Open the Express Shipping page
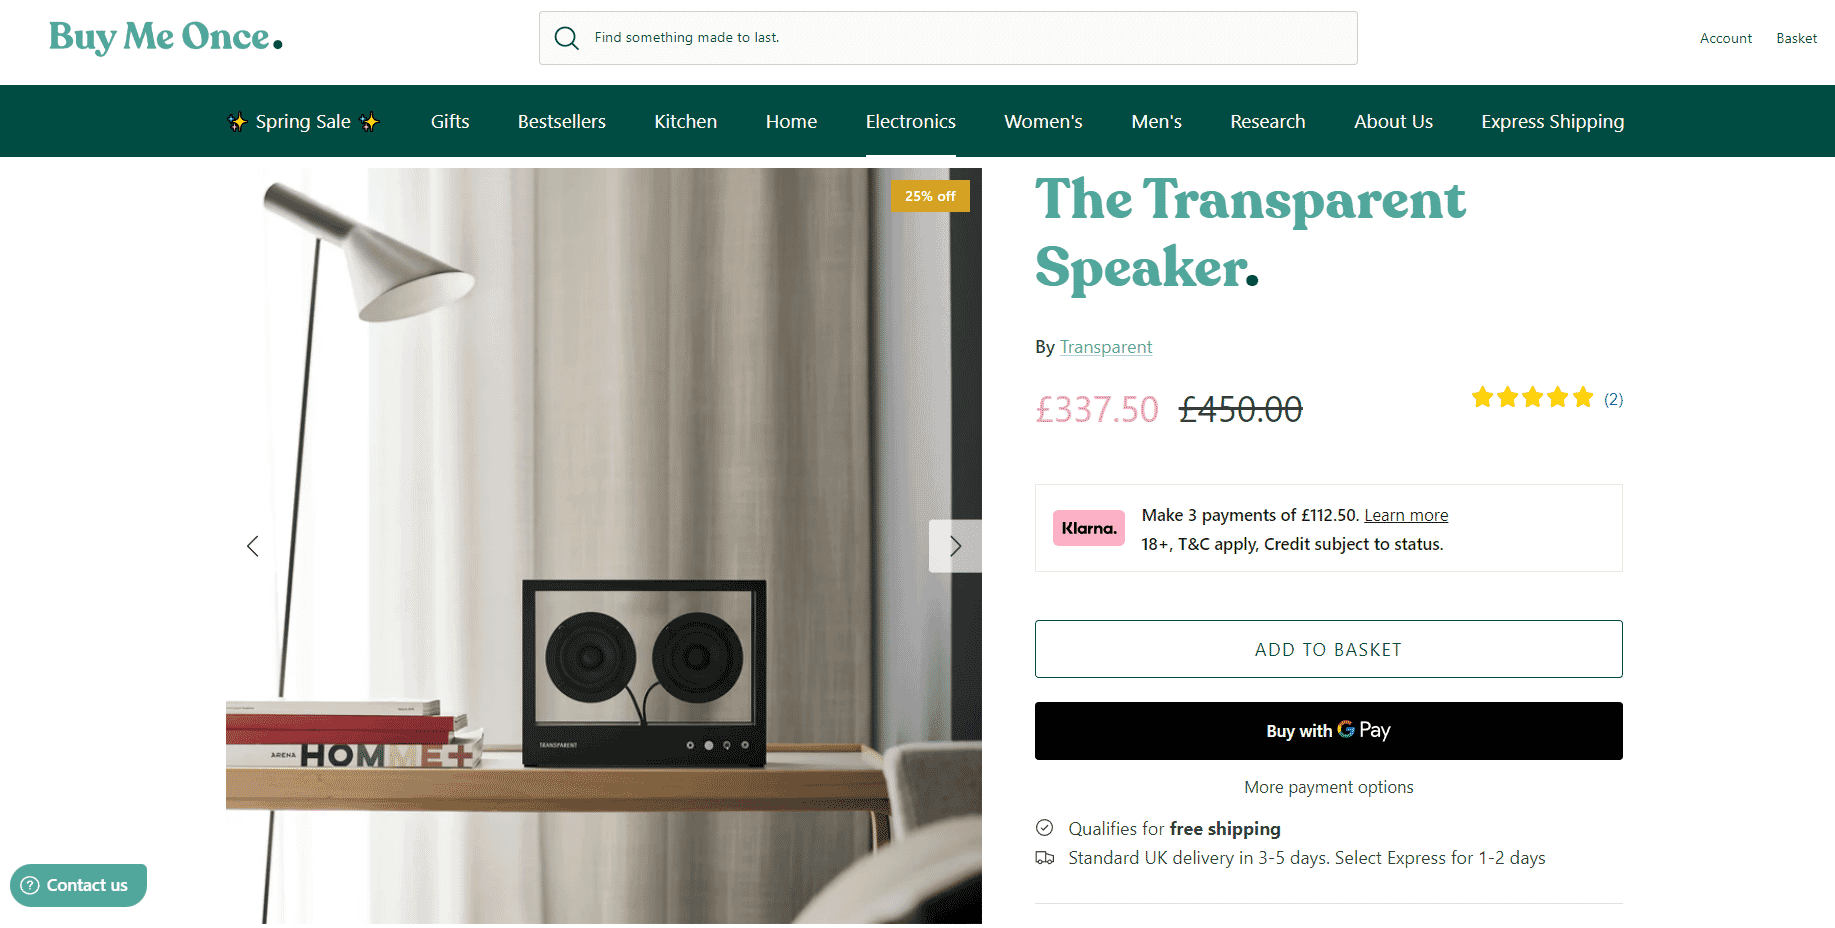The height and width of the screenshot is (928, 1835). [x=1553, y=122]
